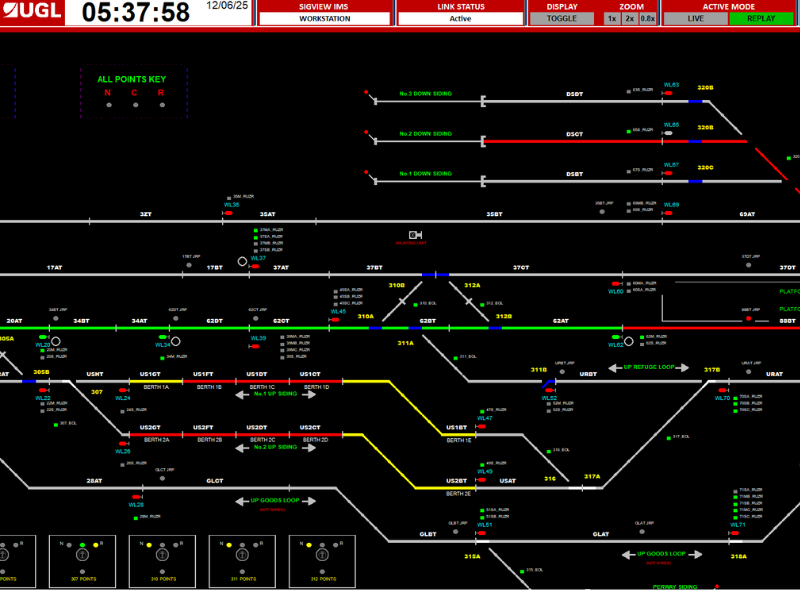Set zoom to 1x

click(x=612, y=18)
